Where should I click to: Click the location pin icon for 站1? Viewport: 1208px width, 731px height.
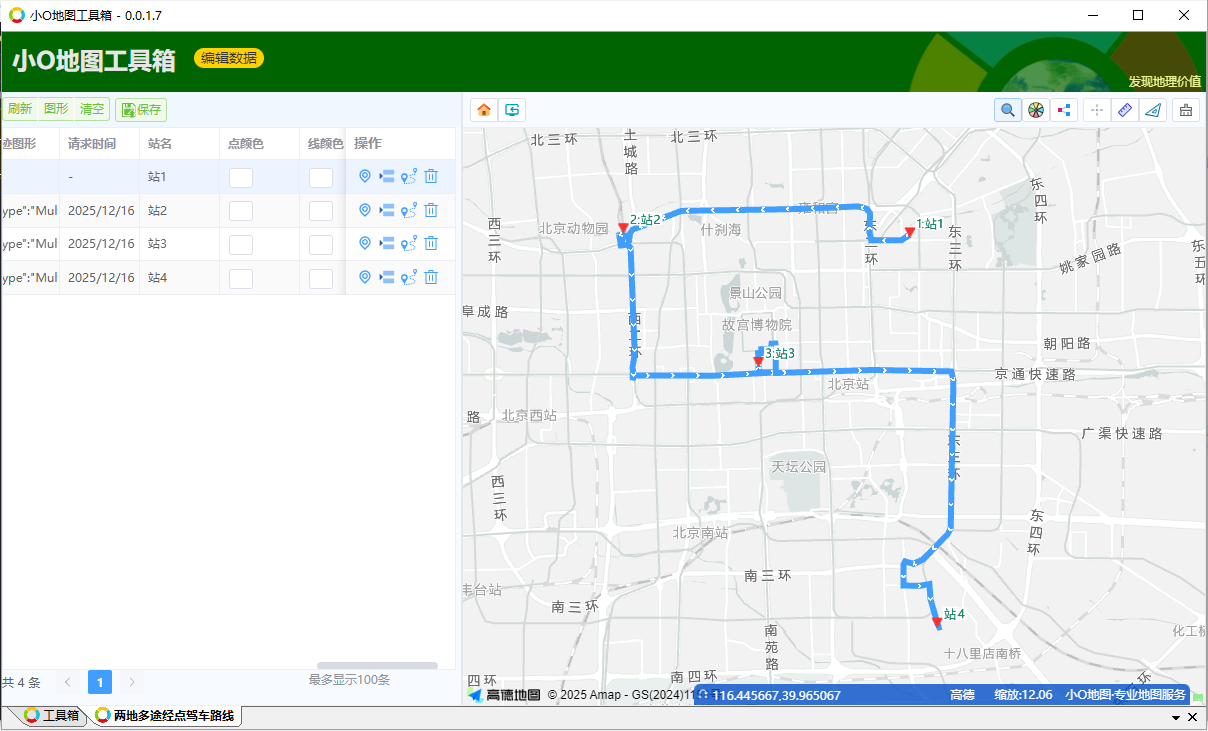[x=365, y=176]
